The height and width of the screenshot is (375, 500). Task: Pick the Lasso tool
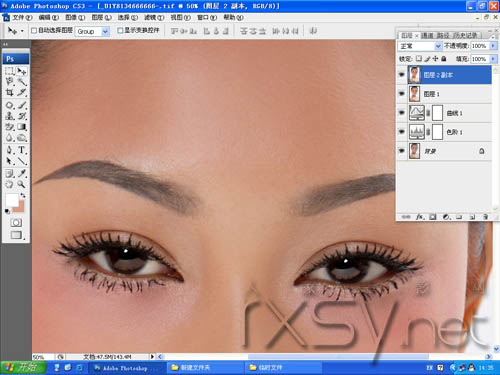[10, 81]
